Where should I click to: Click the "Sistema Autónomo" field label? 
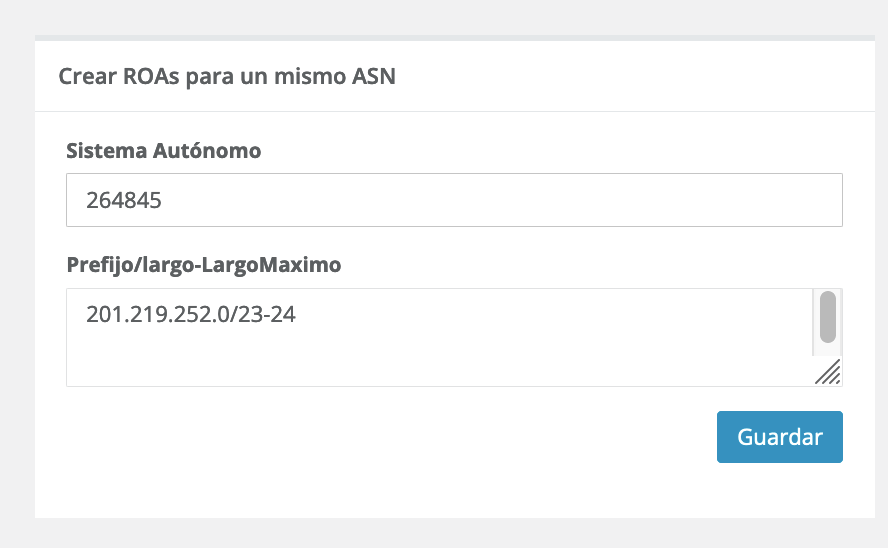click(x=163, y=151)
